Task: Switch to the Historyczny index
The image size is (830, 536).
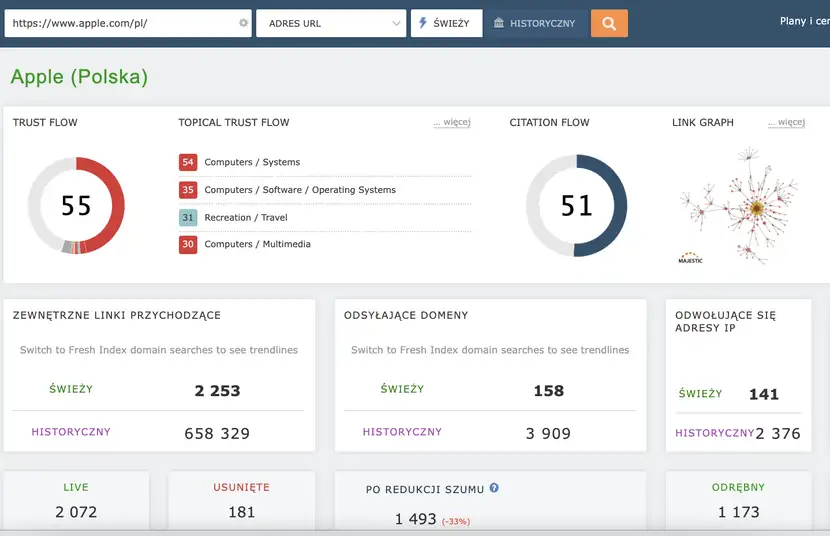Action: coord(537,23)
